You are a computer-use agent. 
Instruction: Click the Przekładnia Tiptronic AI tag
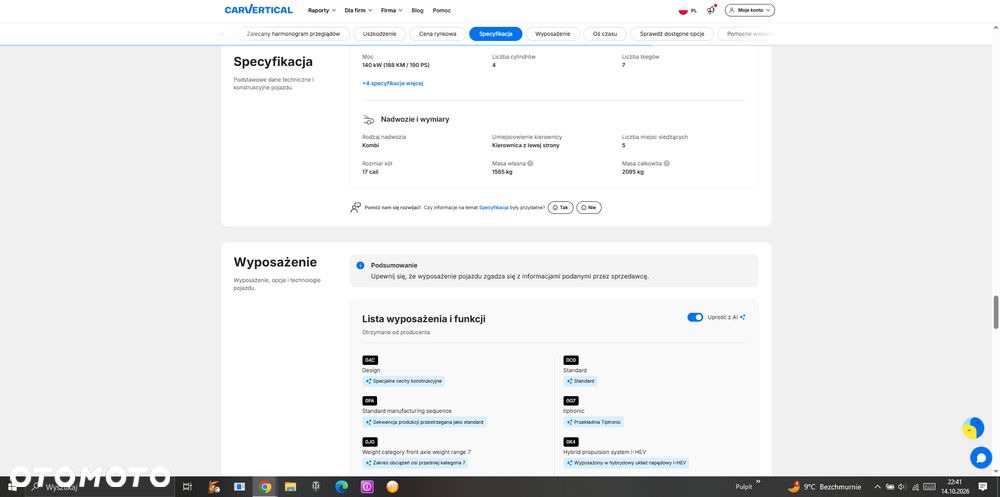tap(593, 422)
